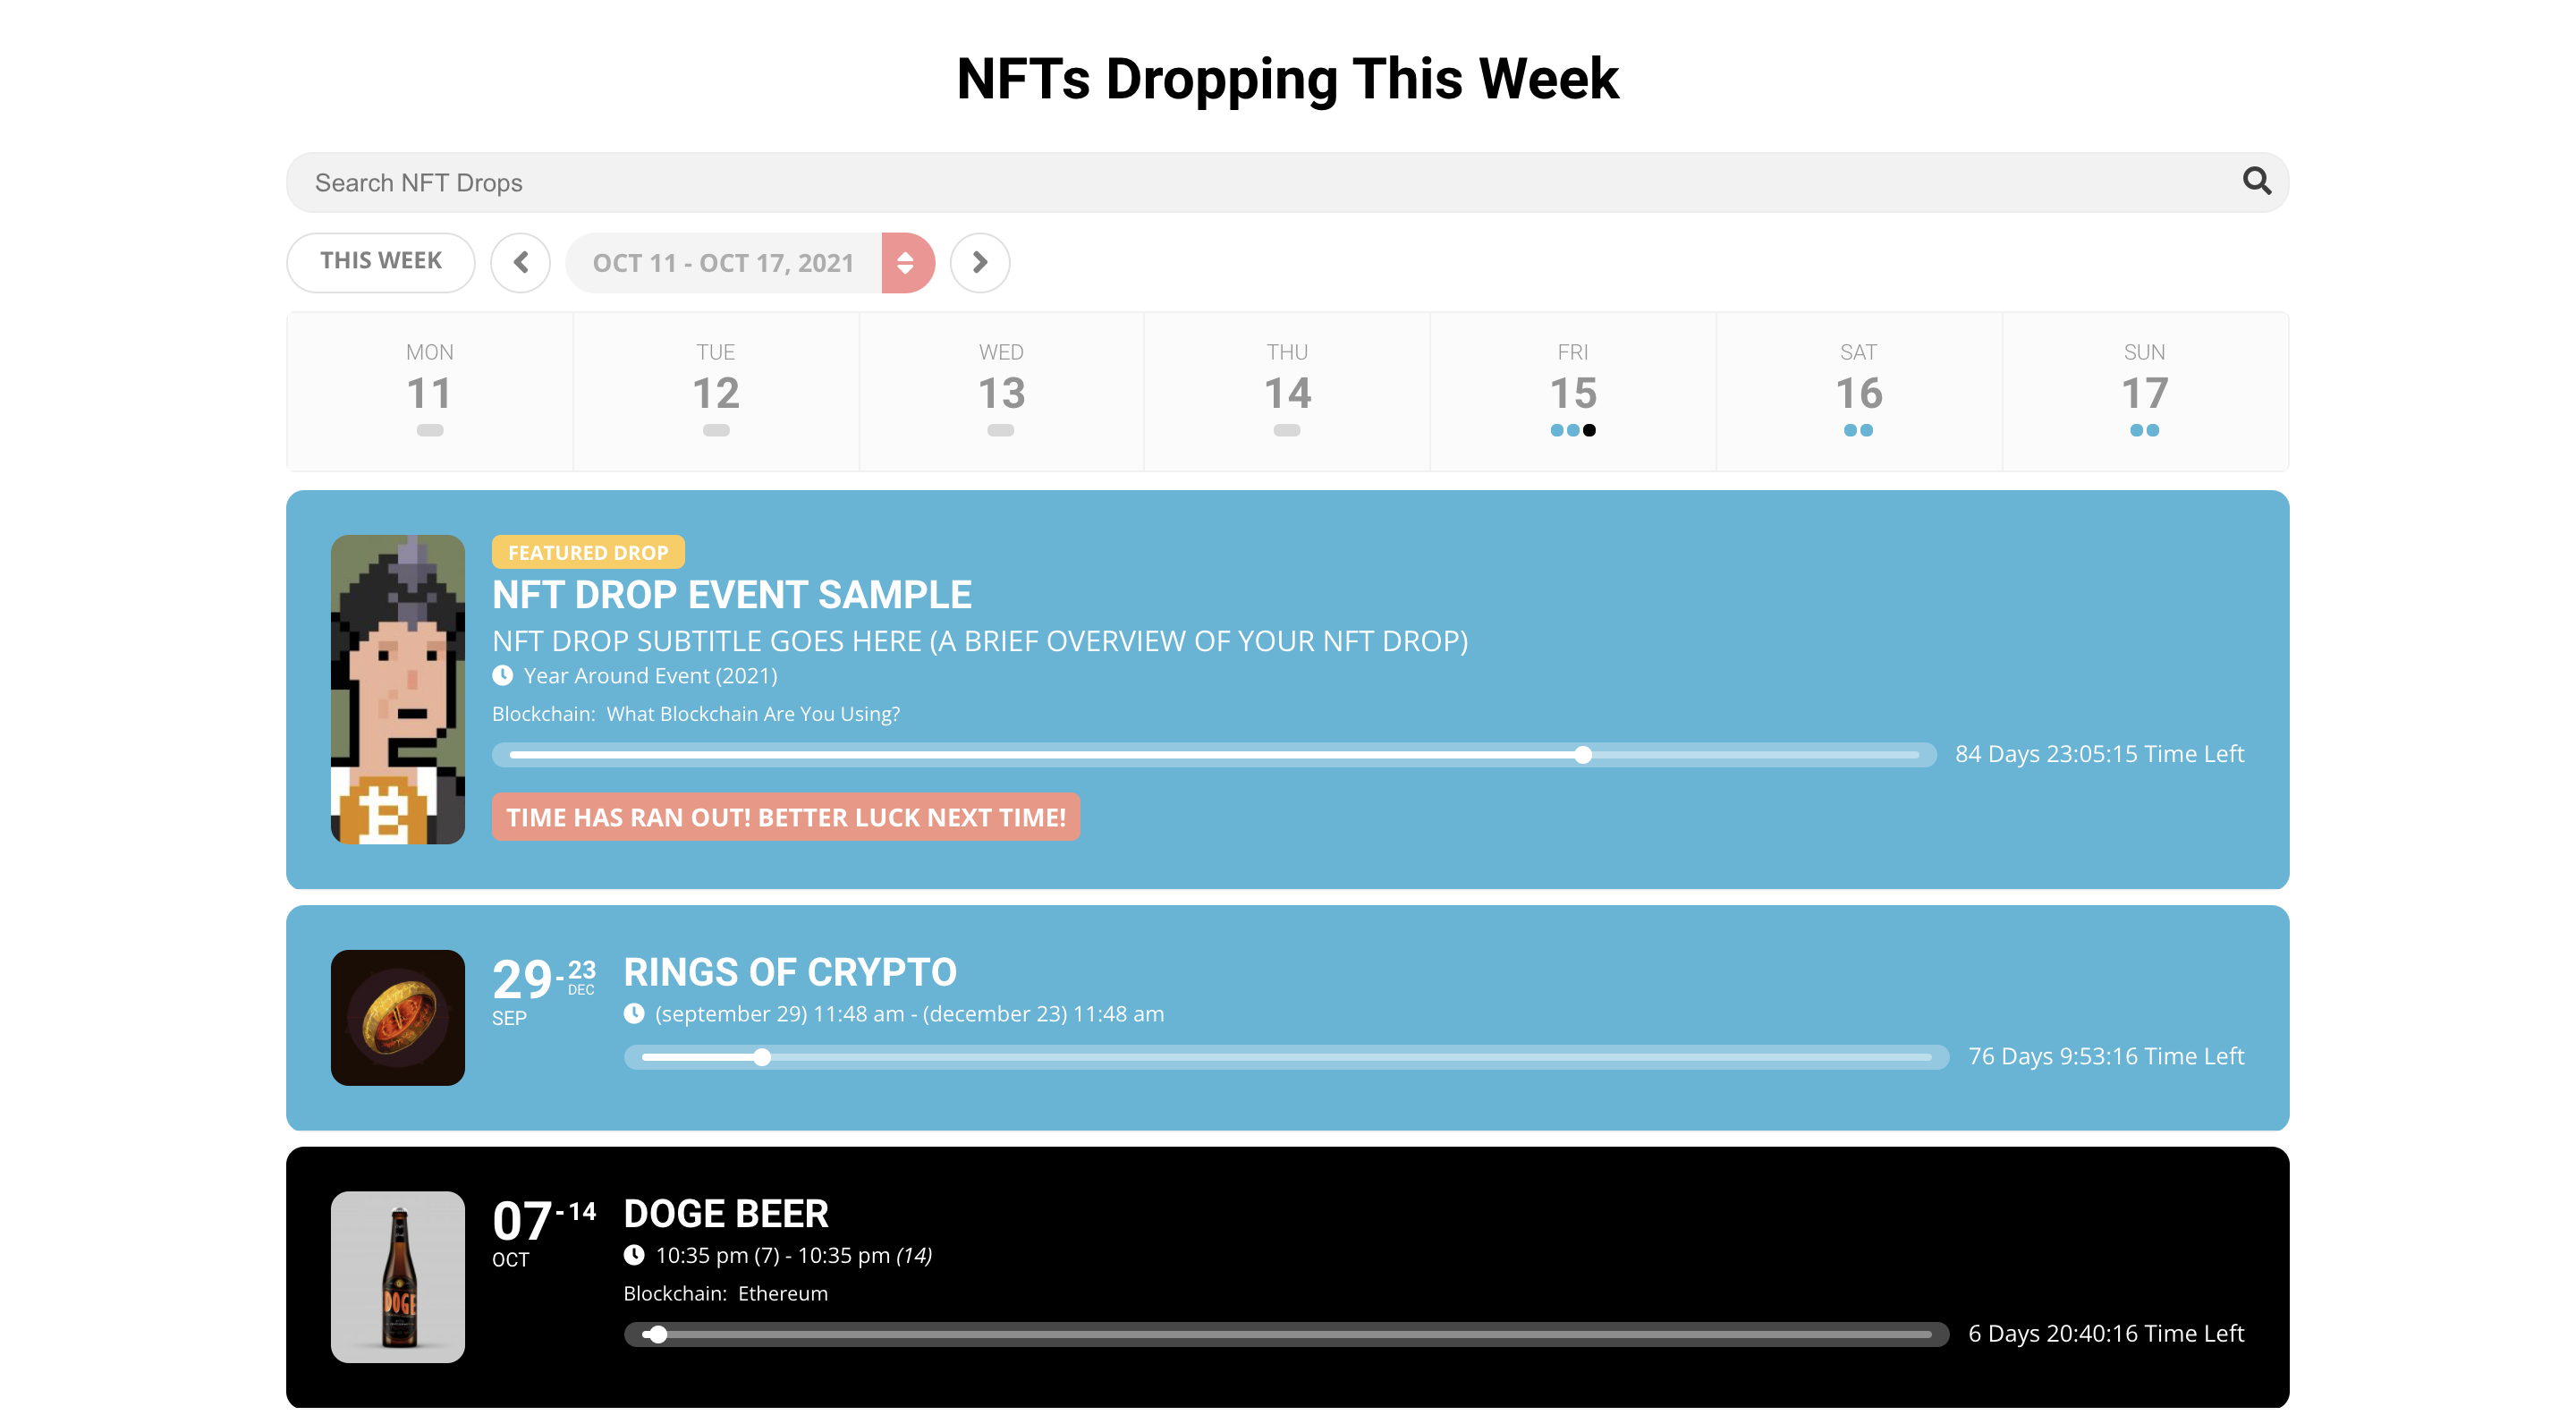
Task: Select the Thursday 14 column
Action: pos(1286,391)
